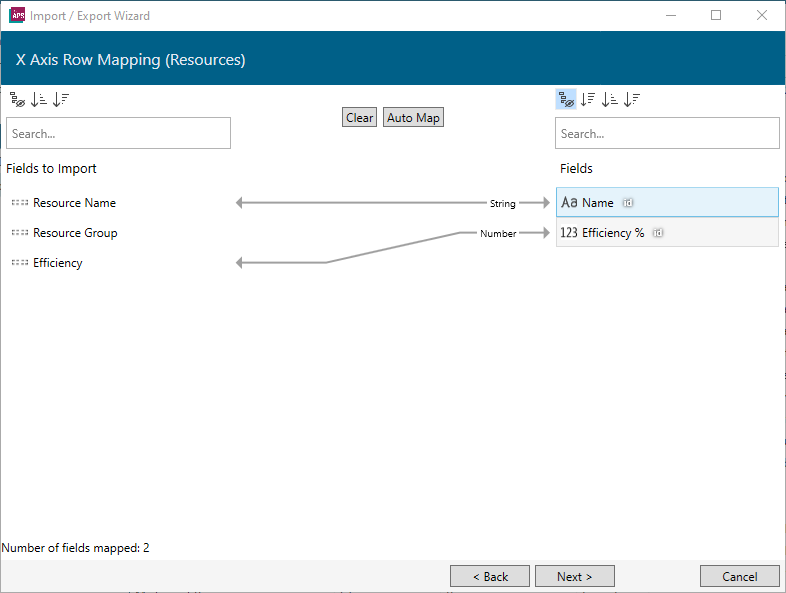This screenshot has height=593, width=786.
Task: Return to previous step with Back
Action: 489,576
